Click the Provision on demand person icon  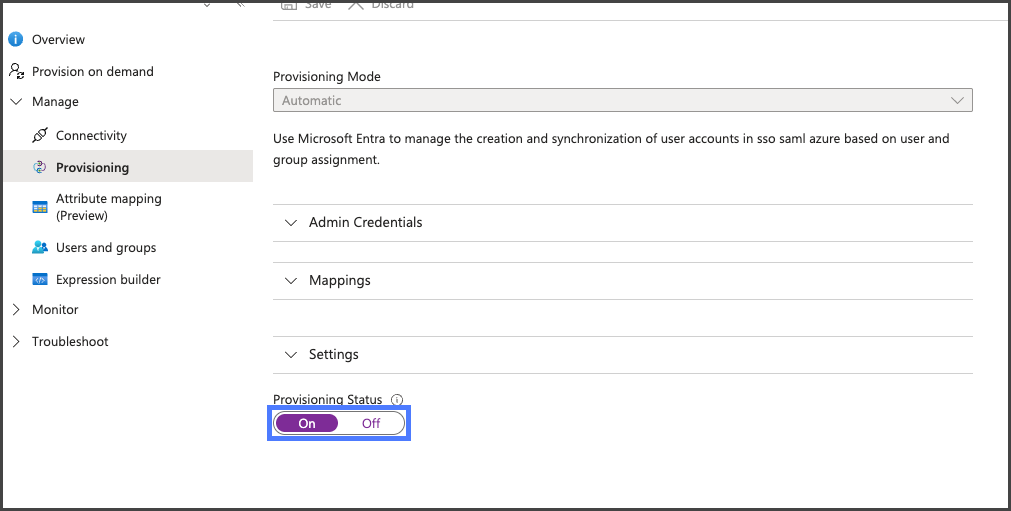click(x=15, y=72)
